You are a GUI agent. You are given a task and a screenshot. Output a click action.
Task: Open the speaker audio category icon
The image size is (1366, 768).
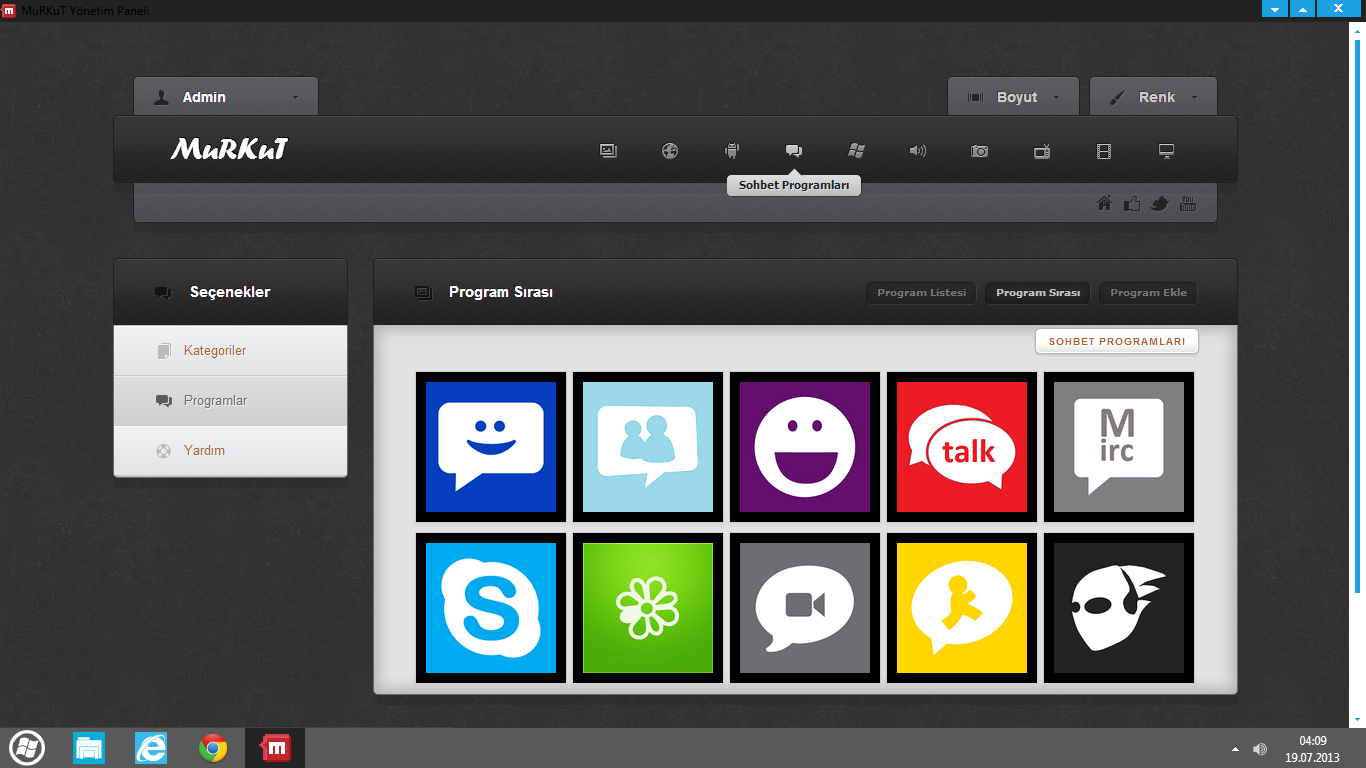pyautogui.click(x=918, y=151)
